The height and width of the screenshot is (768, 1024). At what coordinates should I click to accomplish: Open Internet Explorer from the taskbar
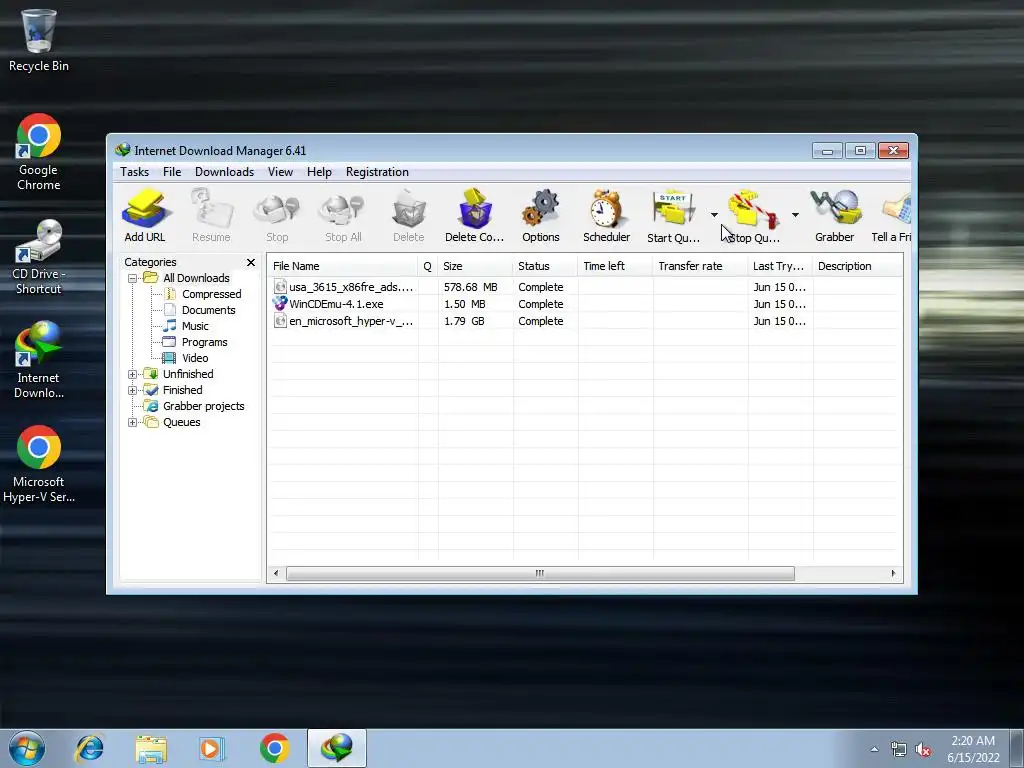(89, 748)
